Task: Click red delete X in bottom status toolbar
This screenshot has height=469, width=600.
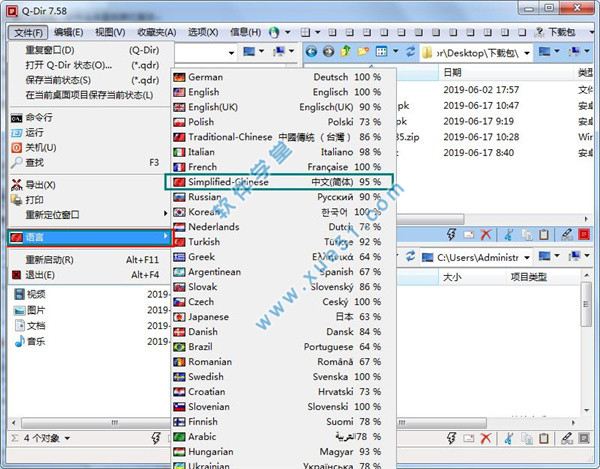Action: click(x=486, y=438)
